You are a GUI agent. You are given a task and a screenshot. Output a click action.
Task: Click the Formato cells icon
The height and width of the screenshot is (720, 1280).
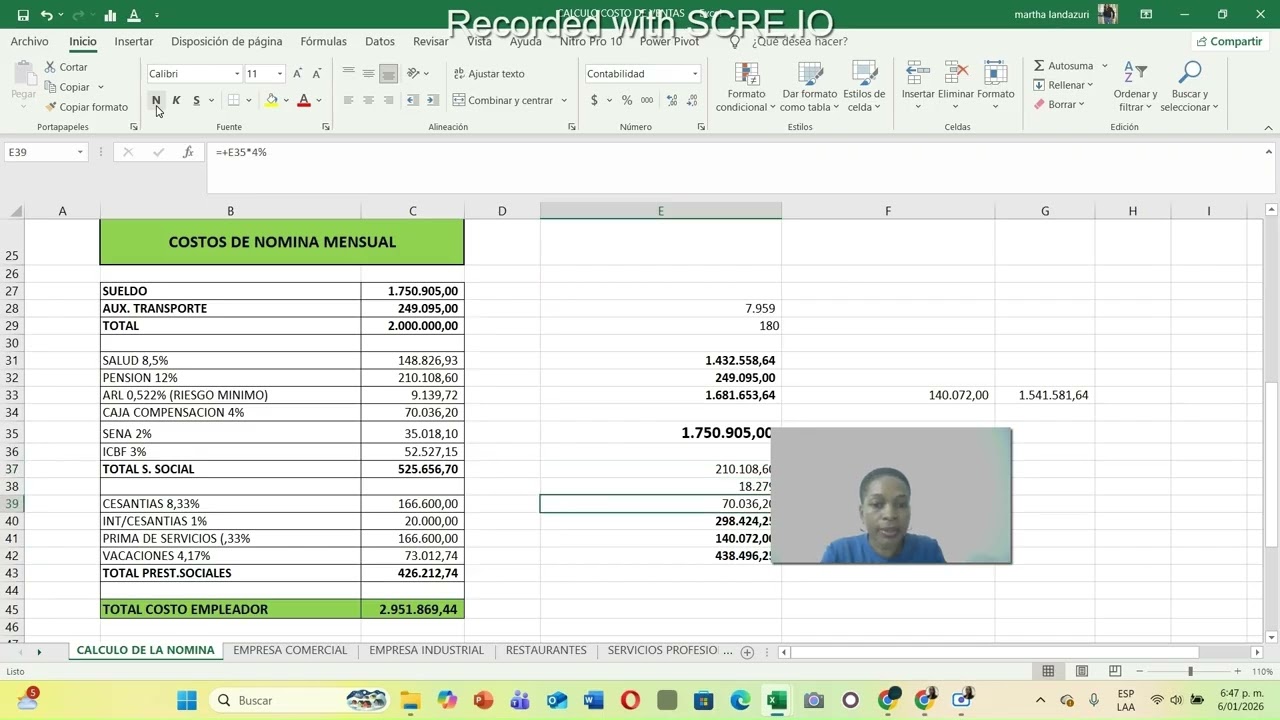995,73
